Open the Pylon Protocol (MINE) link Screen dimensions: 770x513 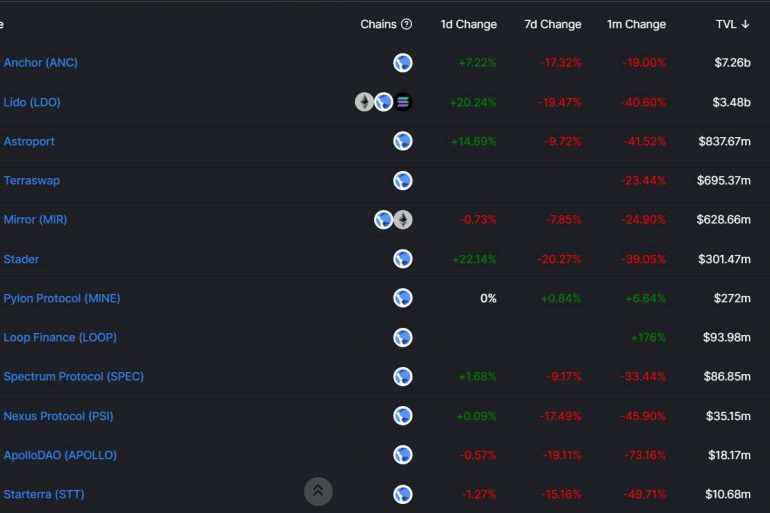(62, 298)
